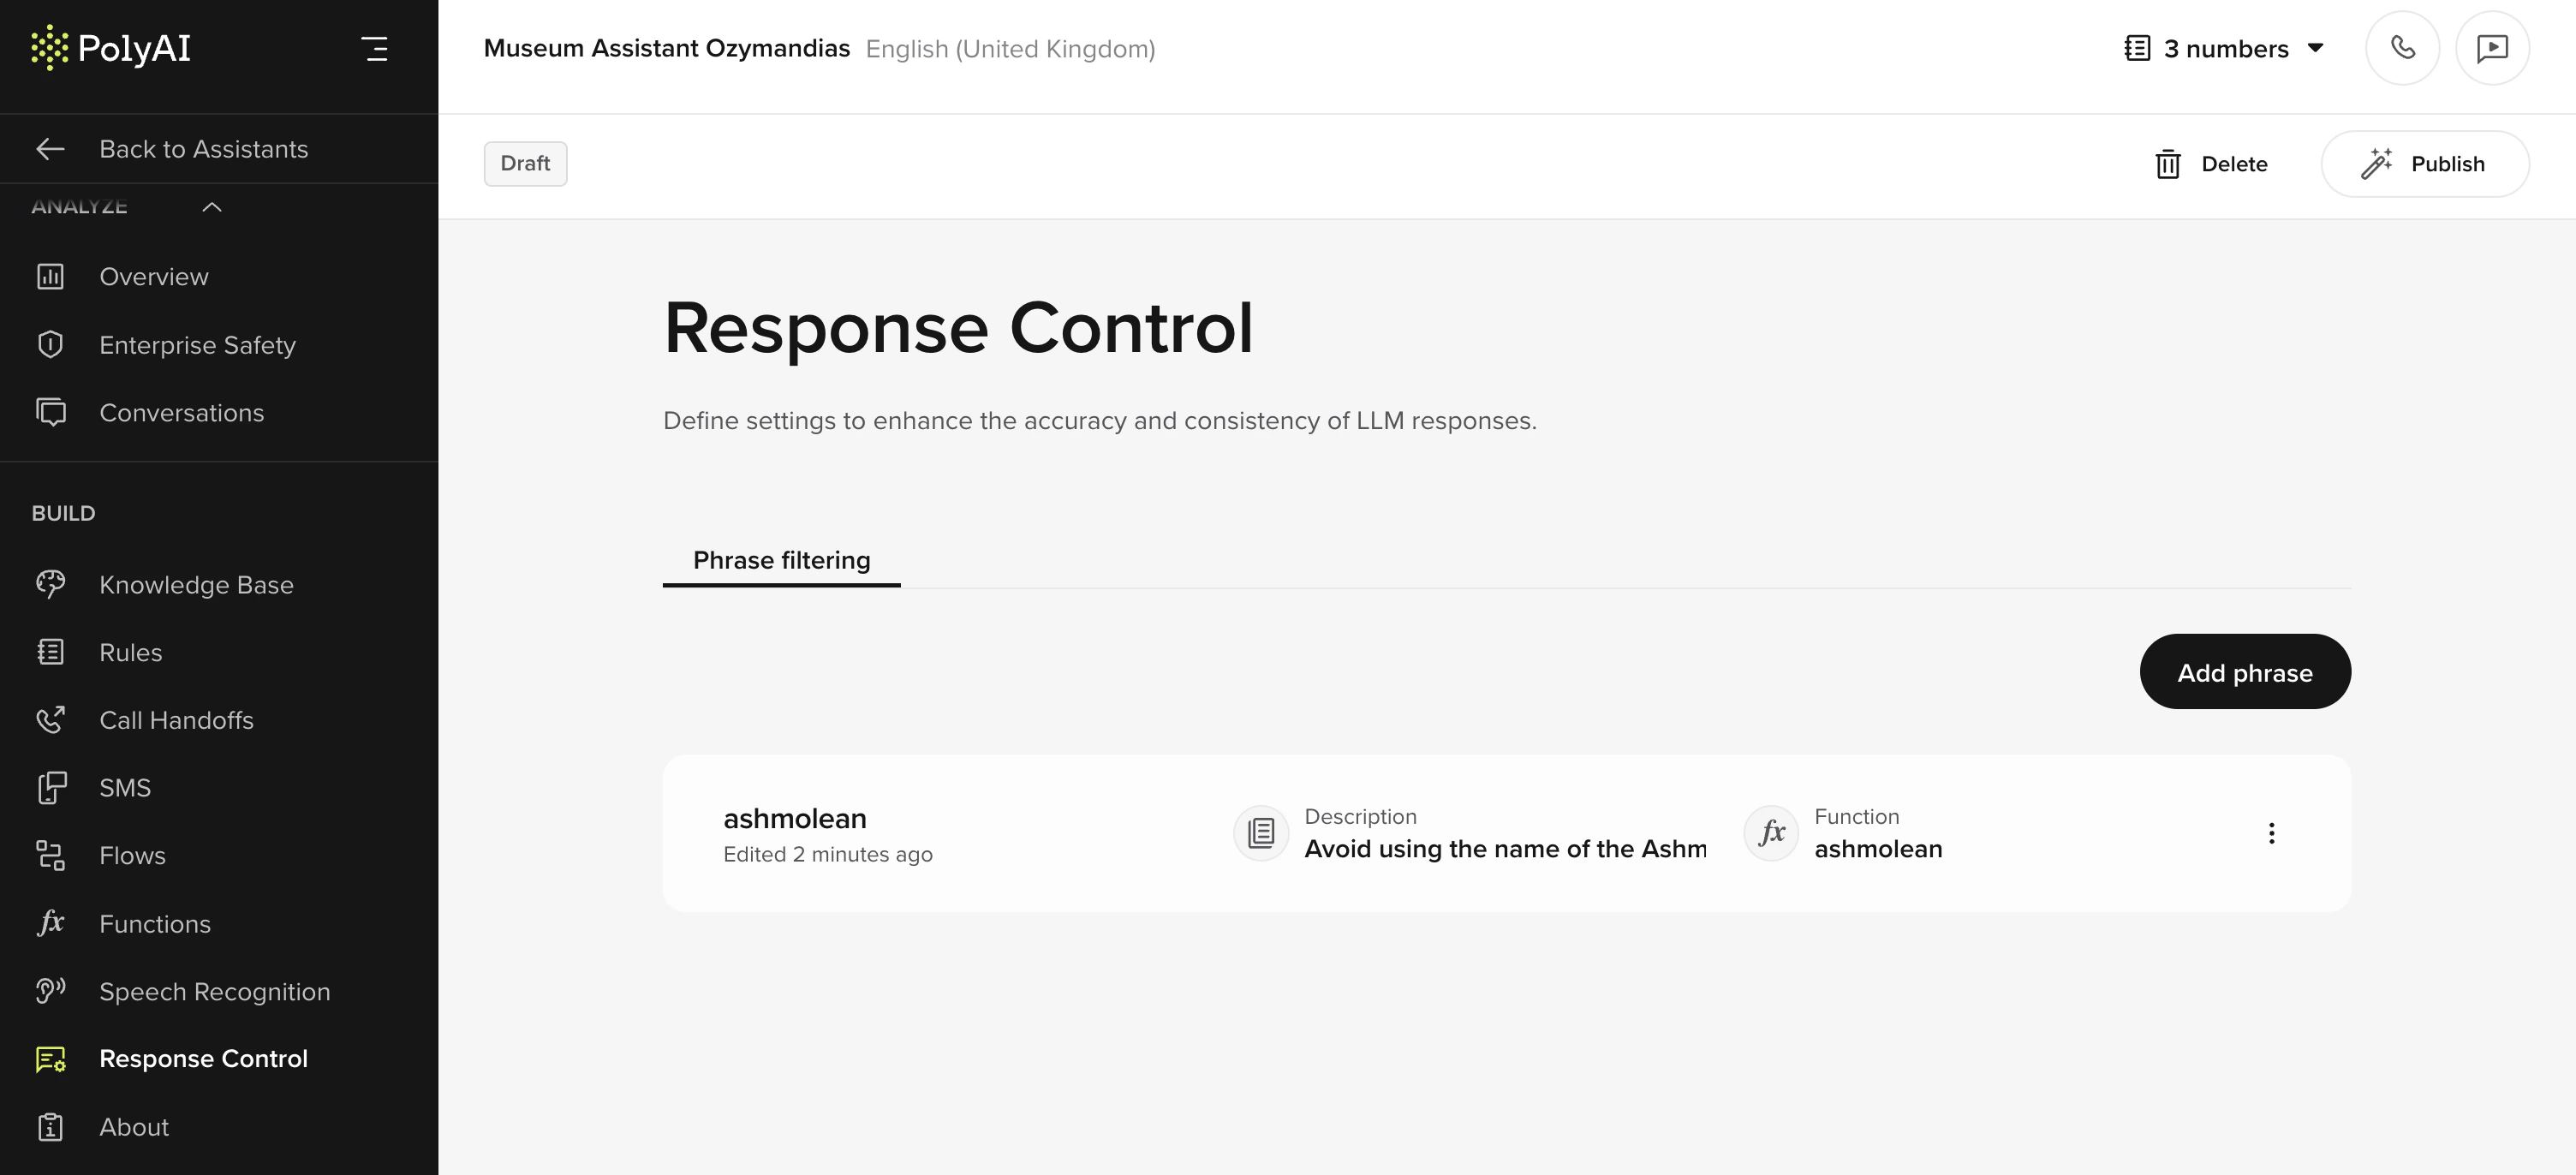Open Functions fx sidebar icon
2576x1175 pixels.
tap(50, 923)
